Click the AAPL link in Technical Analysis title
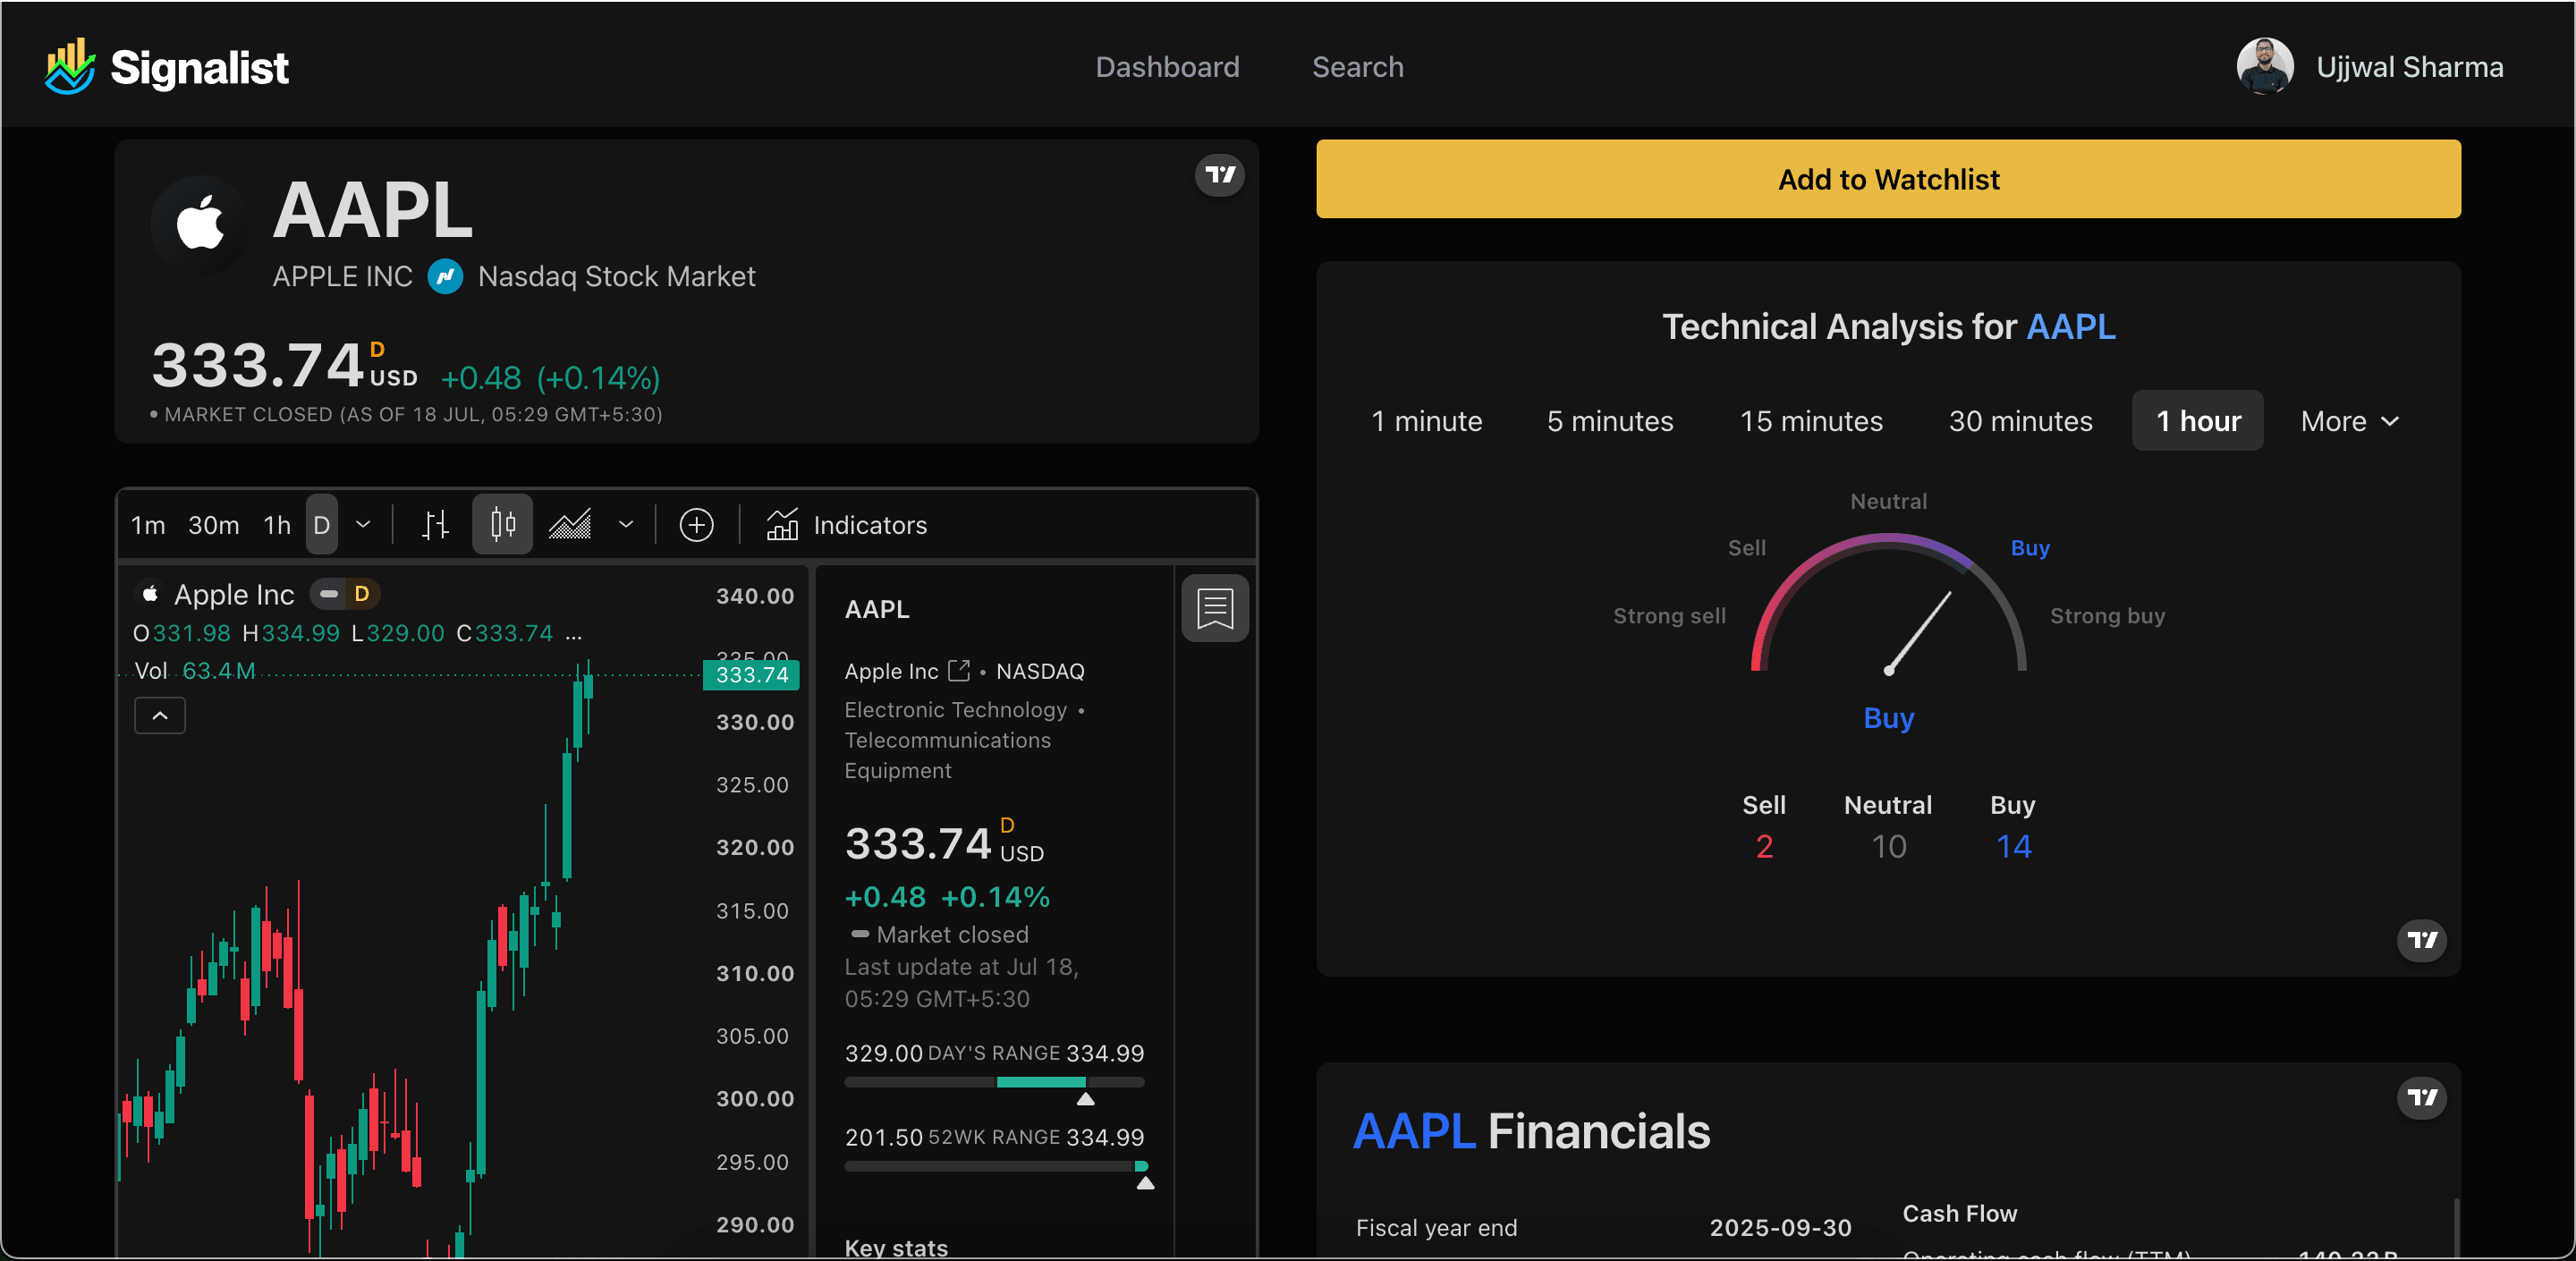 (x=2070, y=327)
